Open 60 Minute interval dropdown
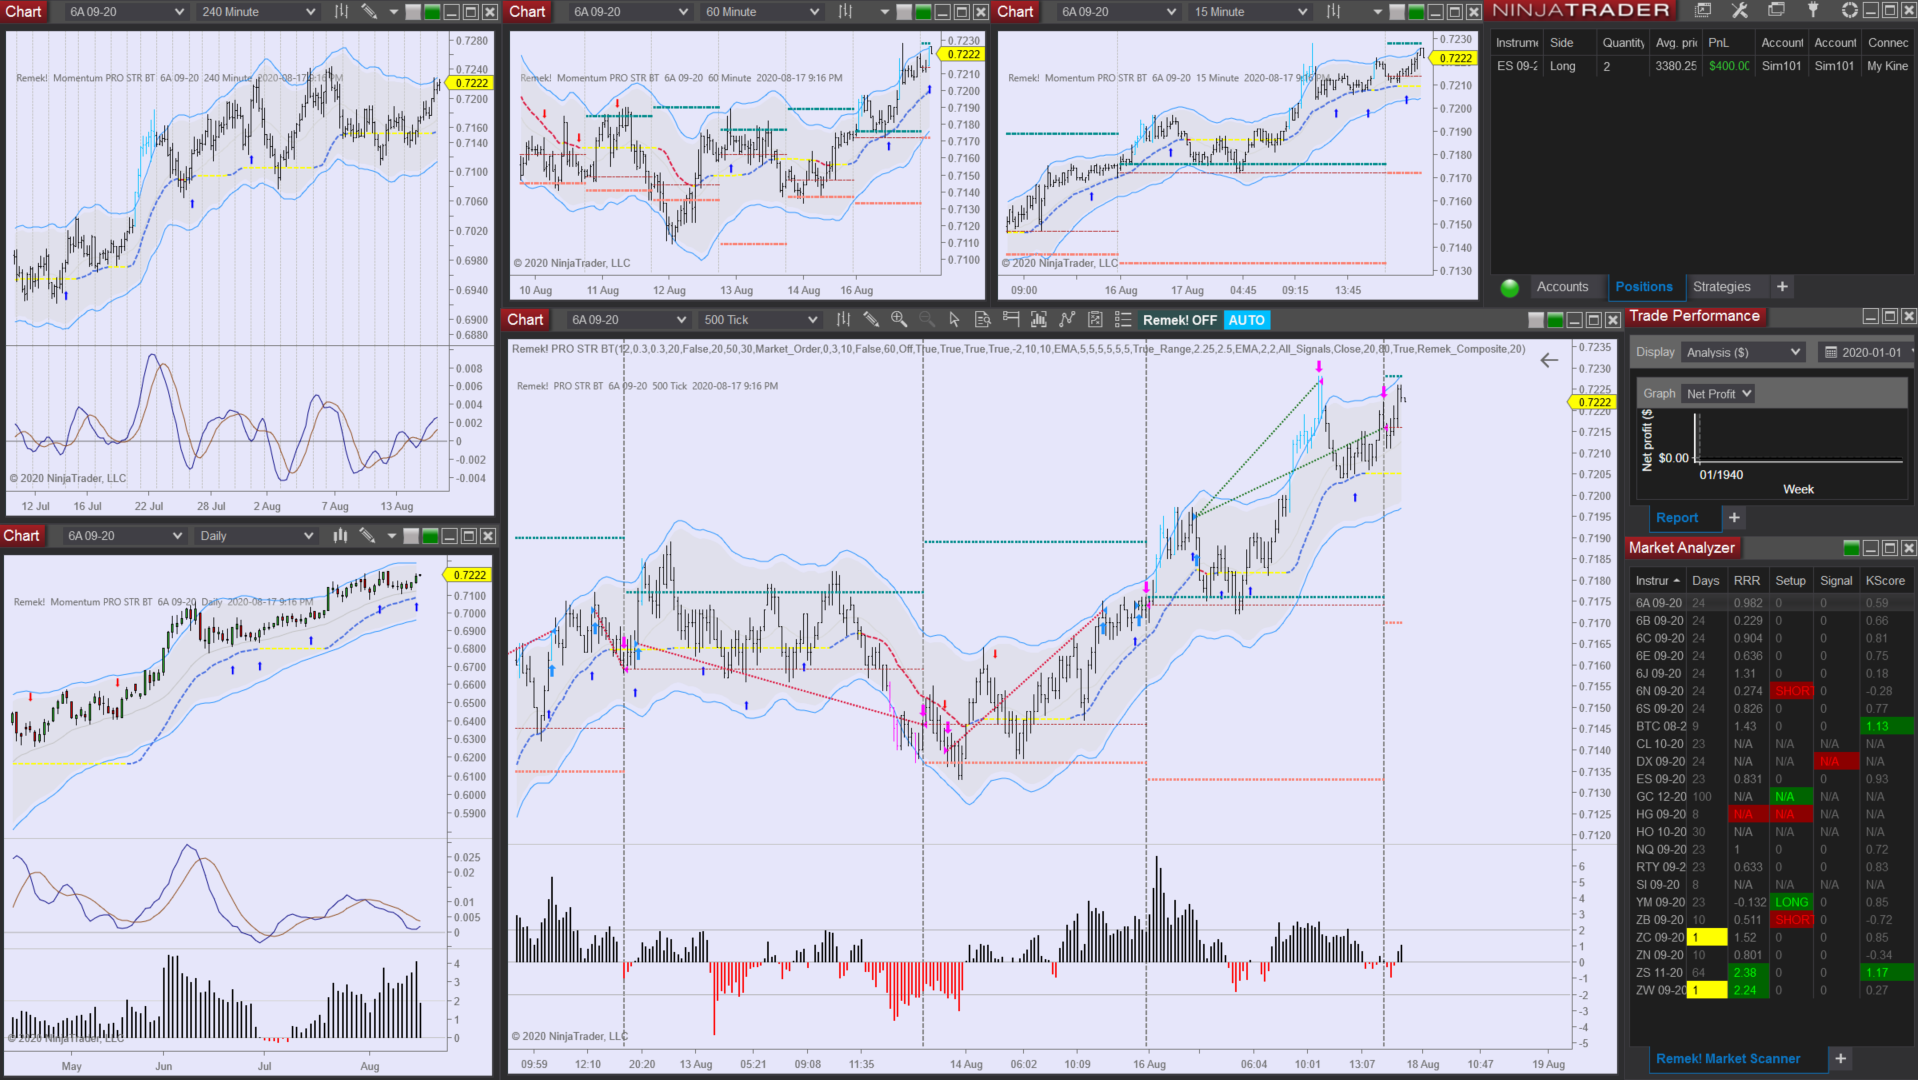 [x=762, y=12]
